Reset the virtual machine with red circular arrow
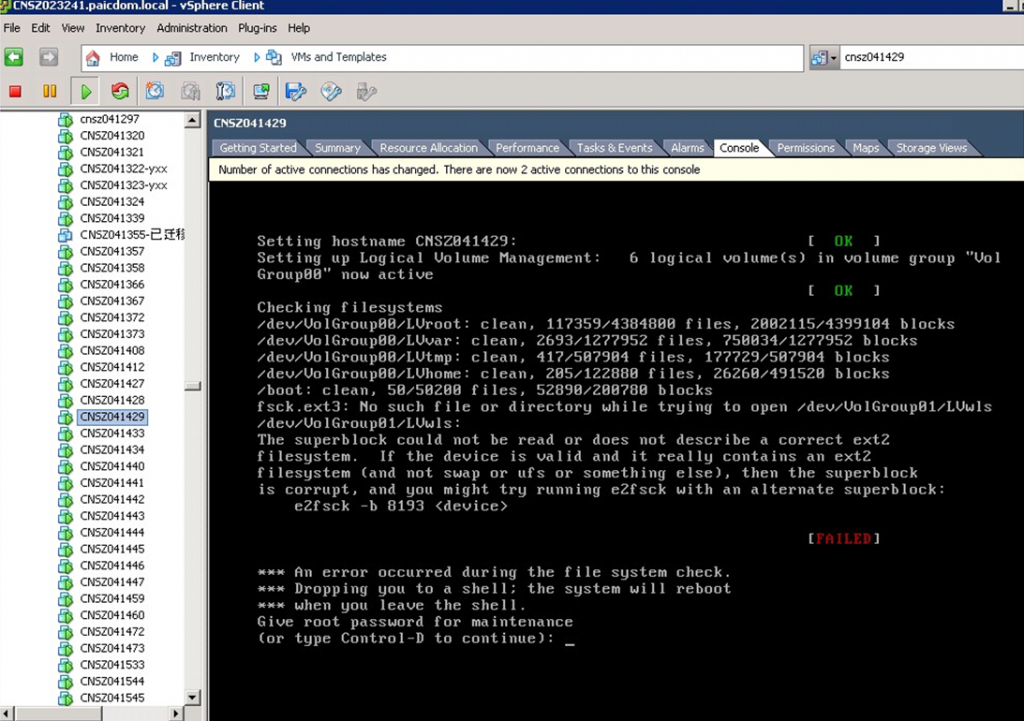The width and height of the screenshot is (1024, 721). point(120,91)
